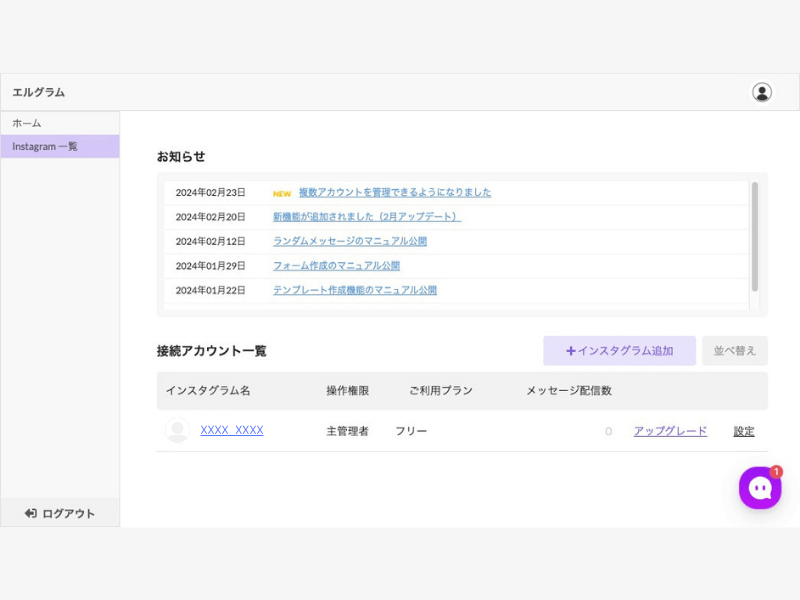This screenshot has height=600, width=800.
Task: Click the インスタグラム名 column header
Action: [x=208, y=391]
